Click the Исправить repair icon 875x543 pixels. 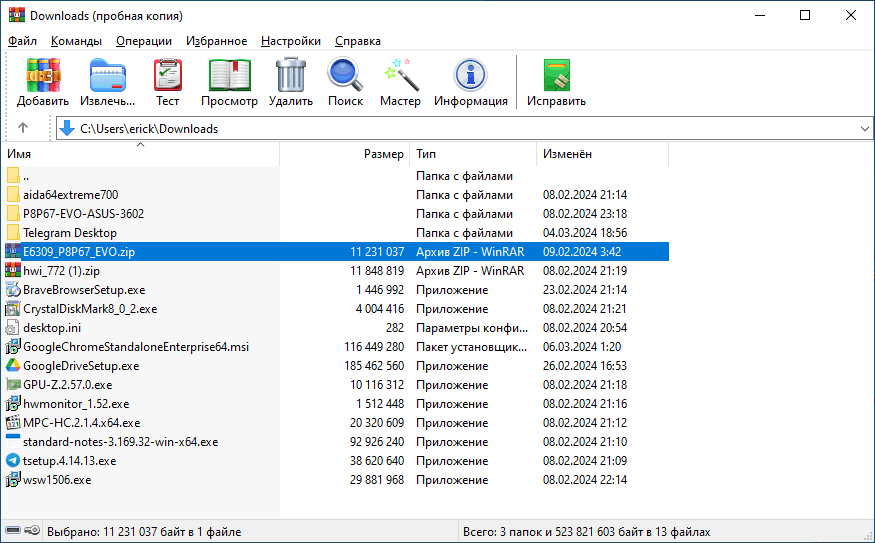pyautogui.click(x=556, y=75)
